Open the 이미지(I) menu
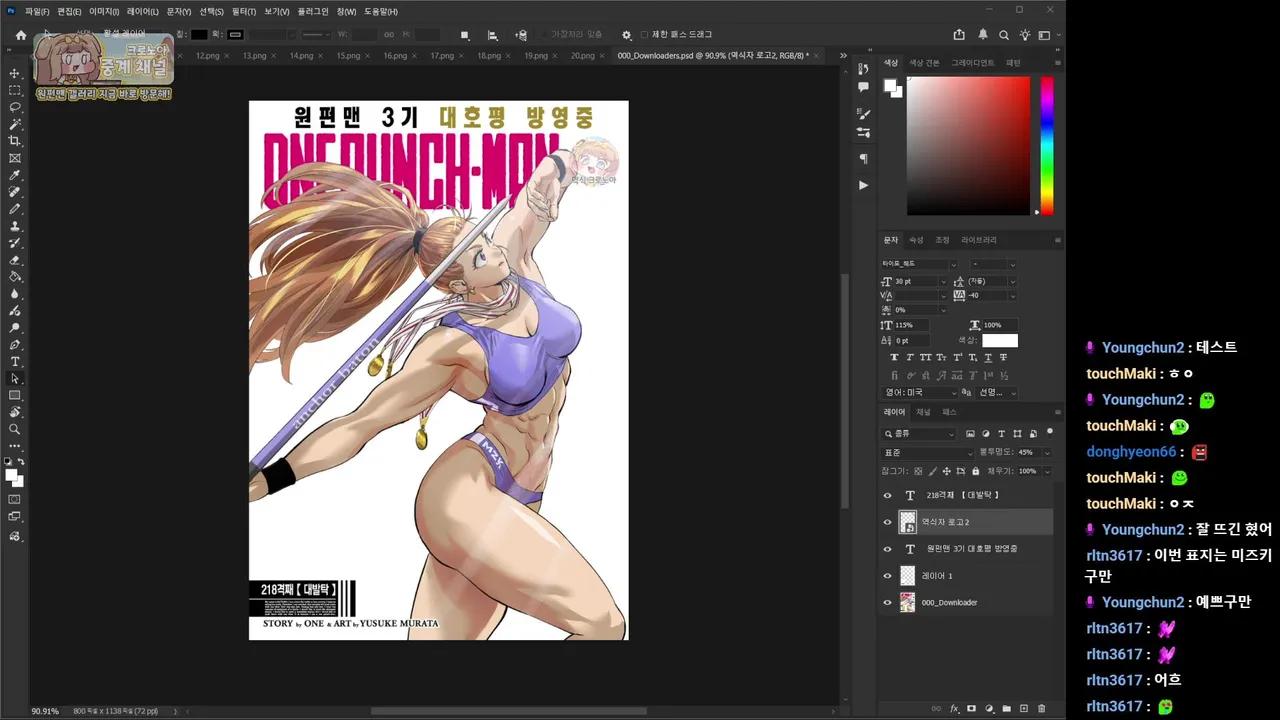This screenshot has width=1280, height=720. [x=104, y=11]
